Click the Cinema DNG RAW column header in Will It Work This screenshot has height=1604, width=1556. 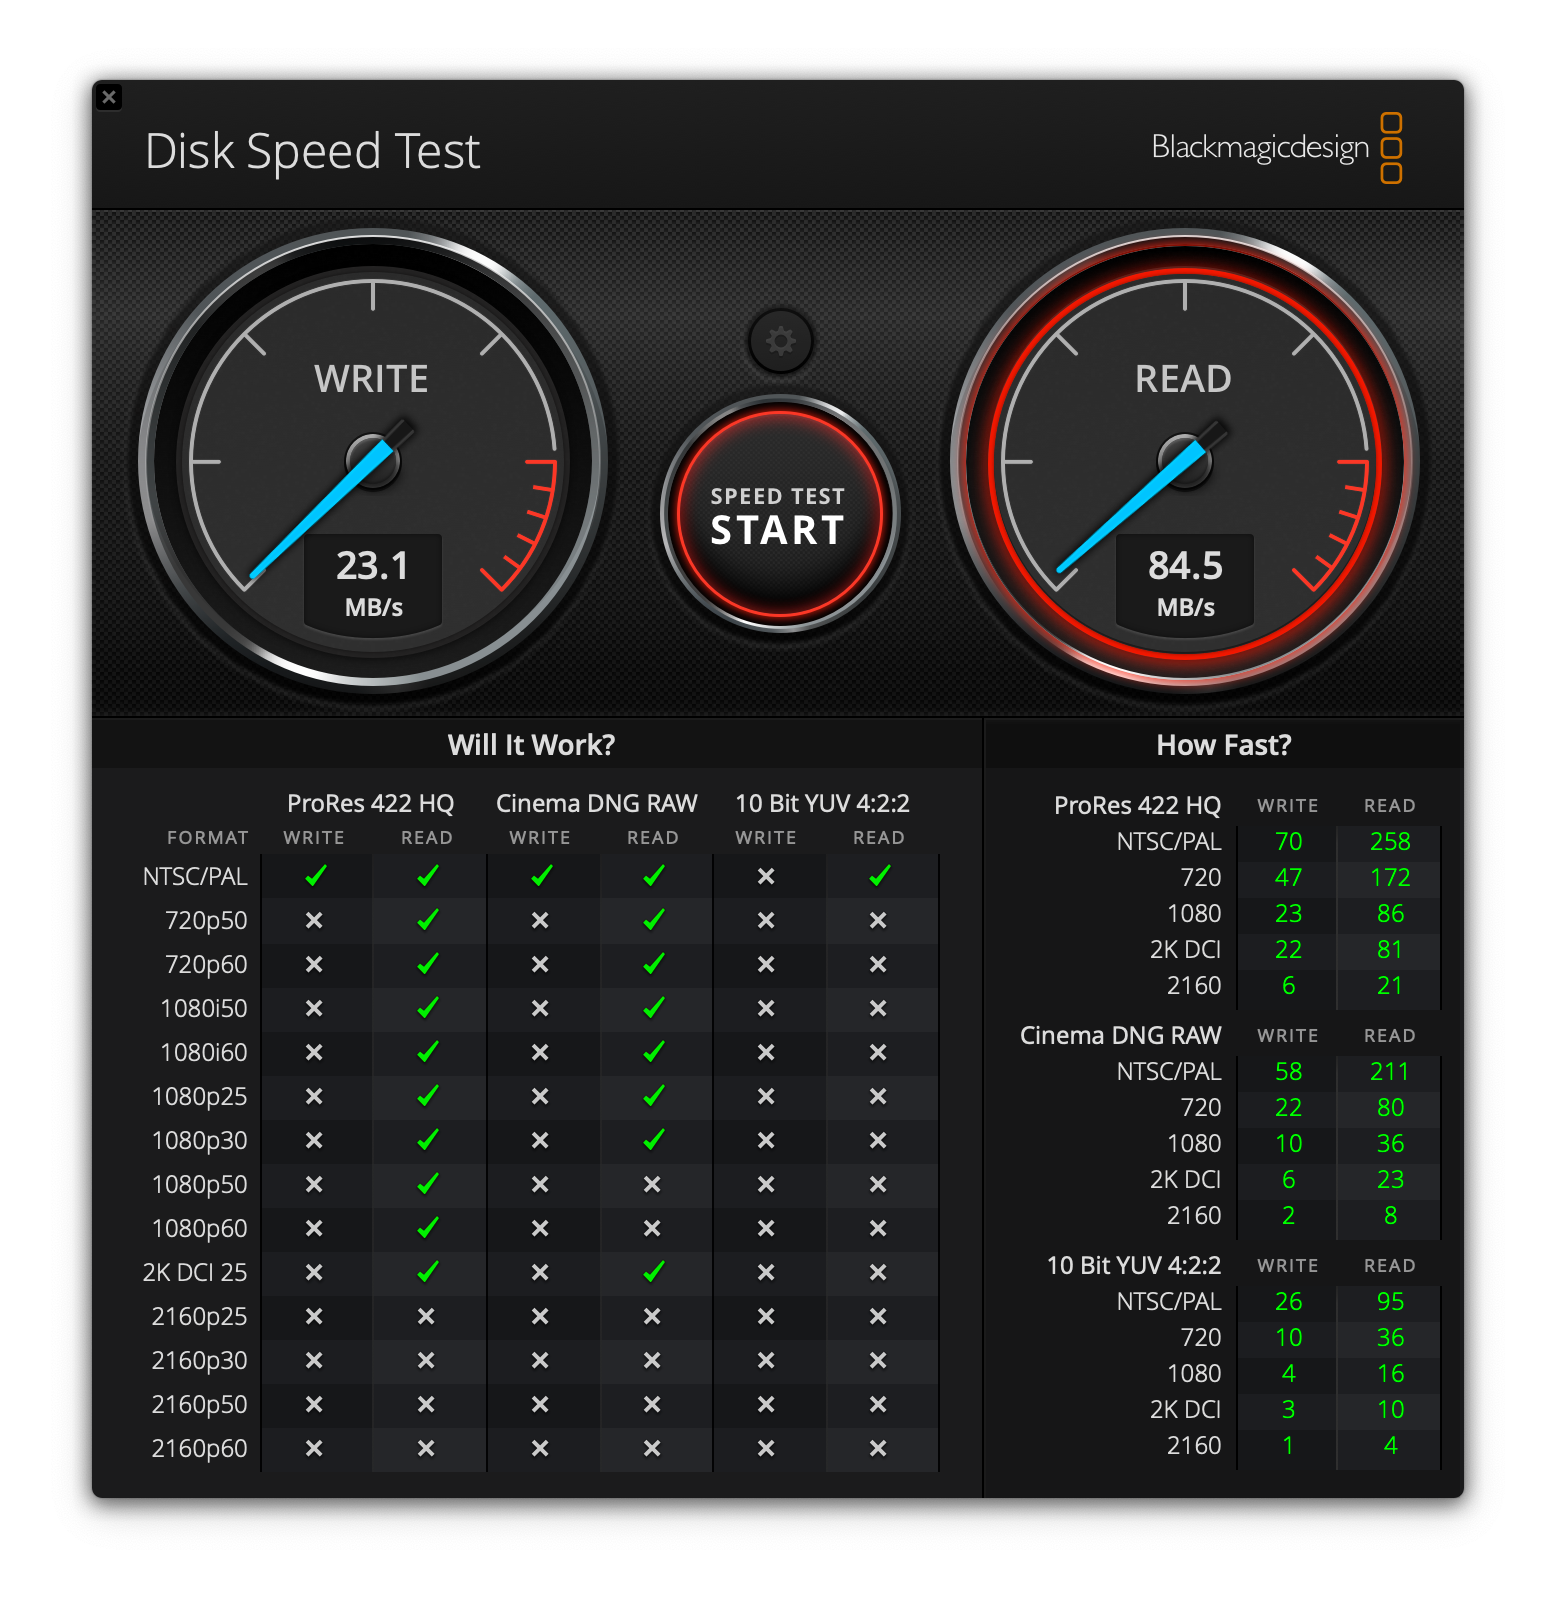[597, 804]
